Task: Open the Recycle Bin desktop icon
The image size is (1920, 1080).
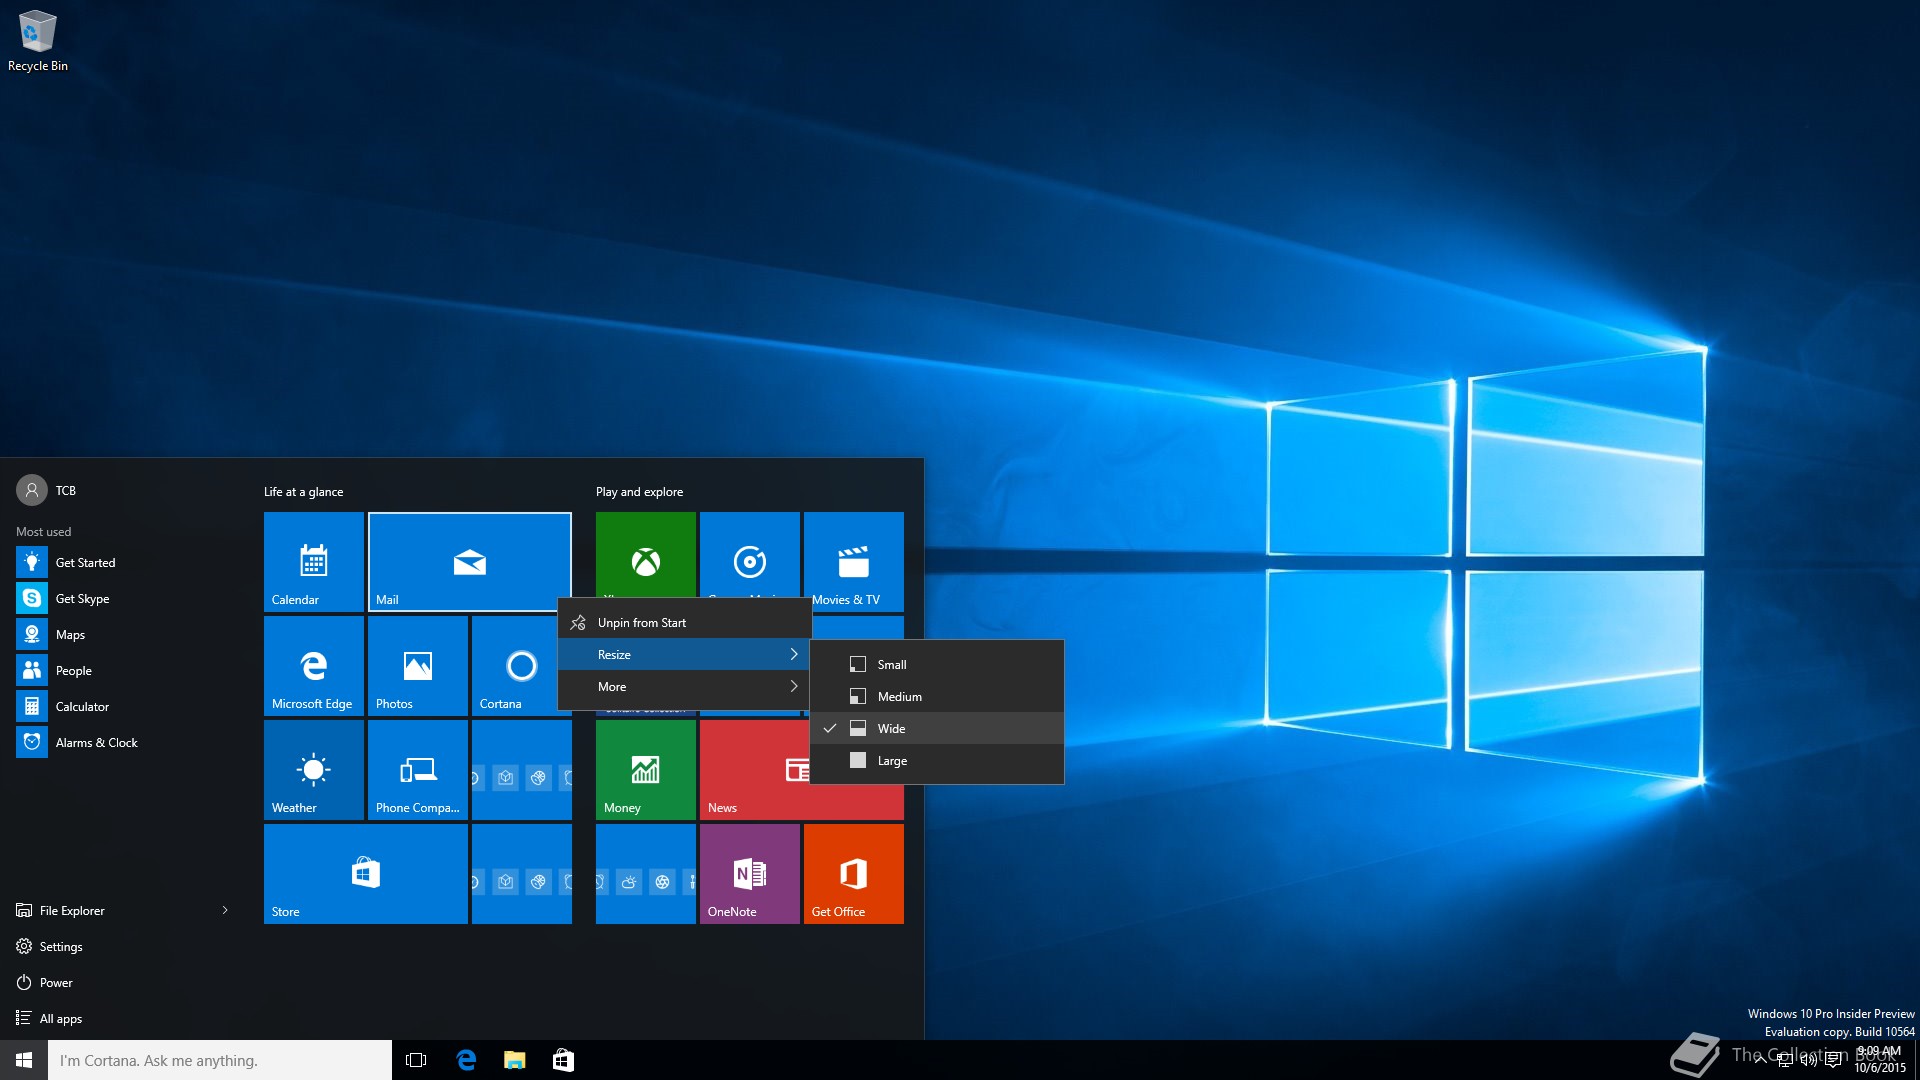Action: pyautogui.click(x=38, y=40)
